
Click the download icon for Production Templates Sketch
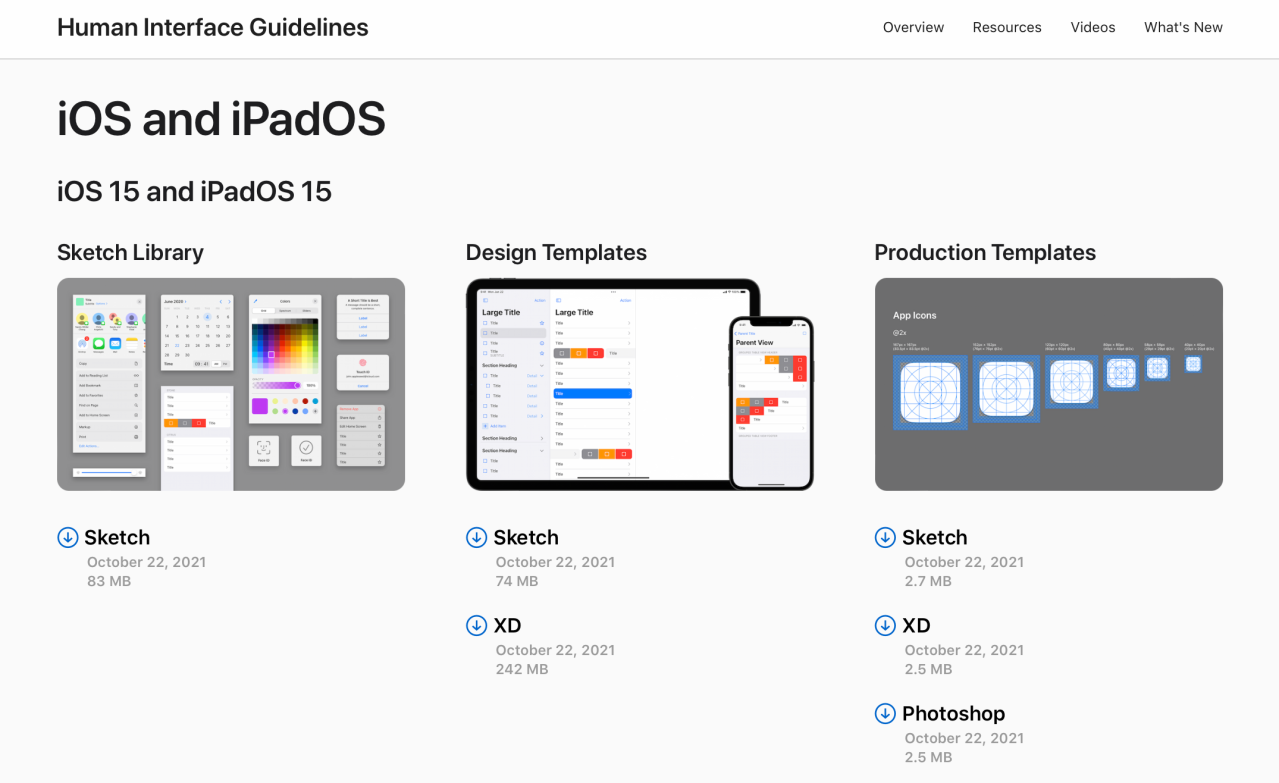pos(885,538)
